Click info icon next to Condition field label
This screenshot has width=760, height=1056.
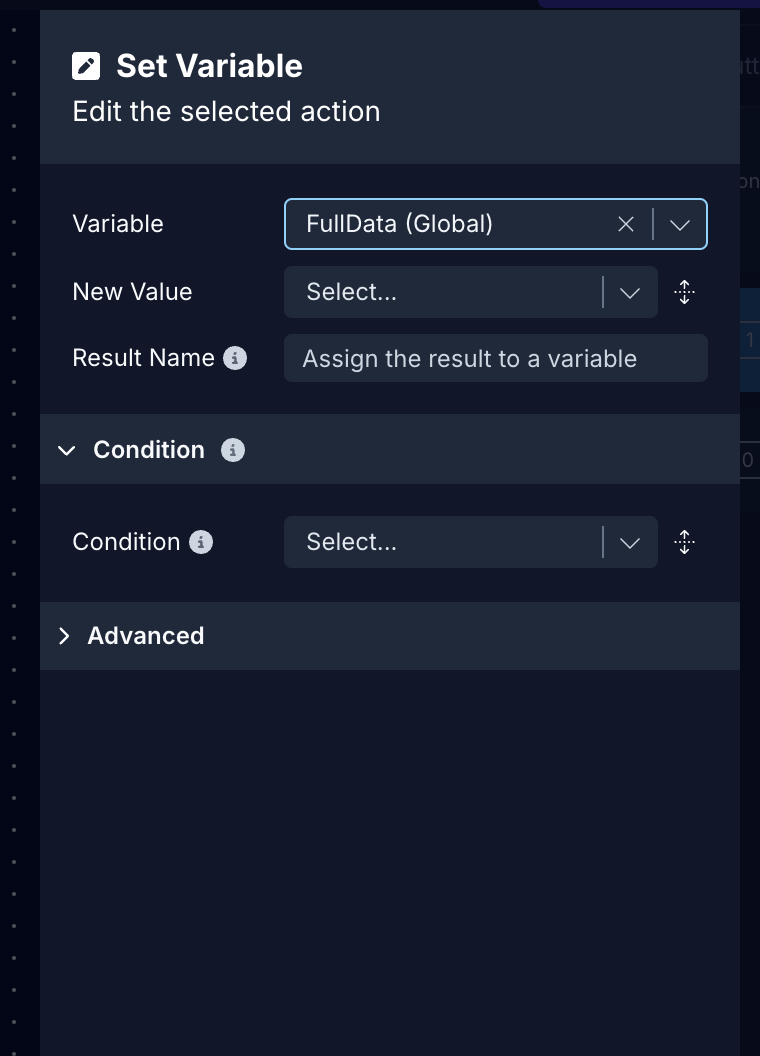[x=201, y=542]
